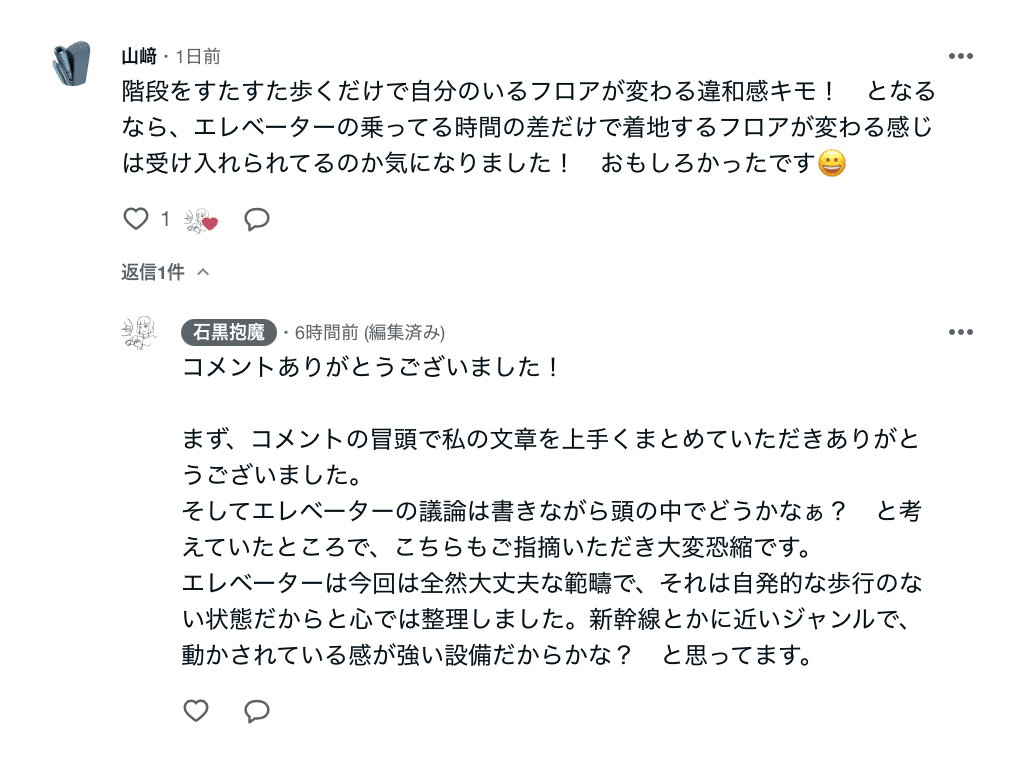This screenshot has height=760, width=1010.
Task: Like 山﨑's comment with the heart icon
Action: [136, 219]
